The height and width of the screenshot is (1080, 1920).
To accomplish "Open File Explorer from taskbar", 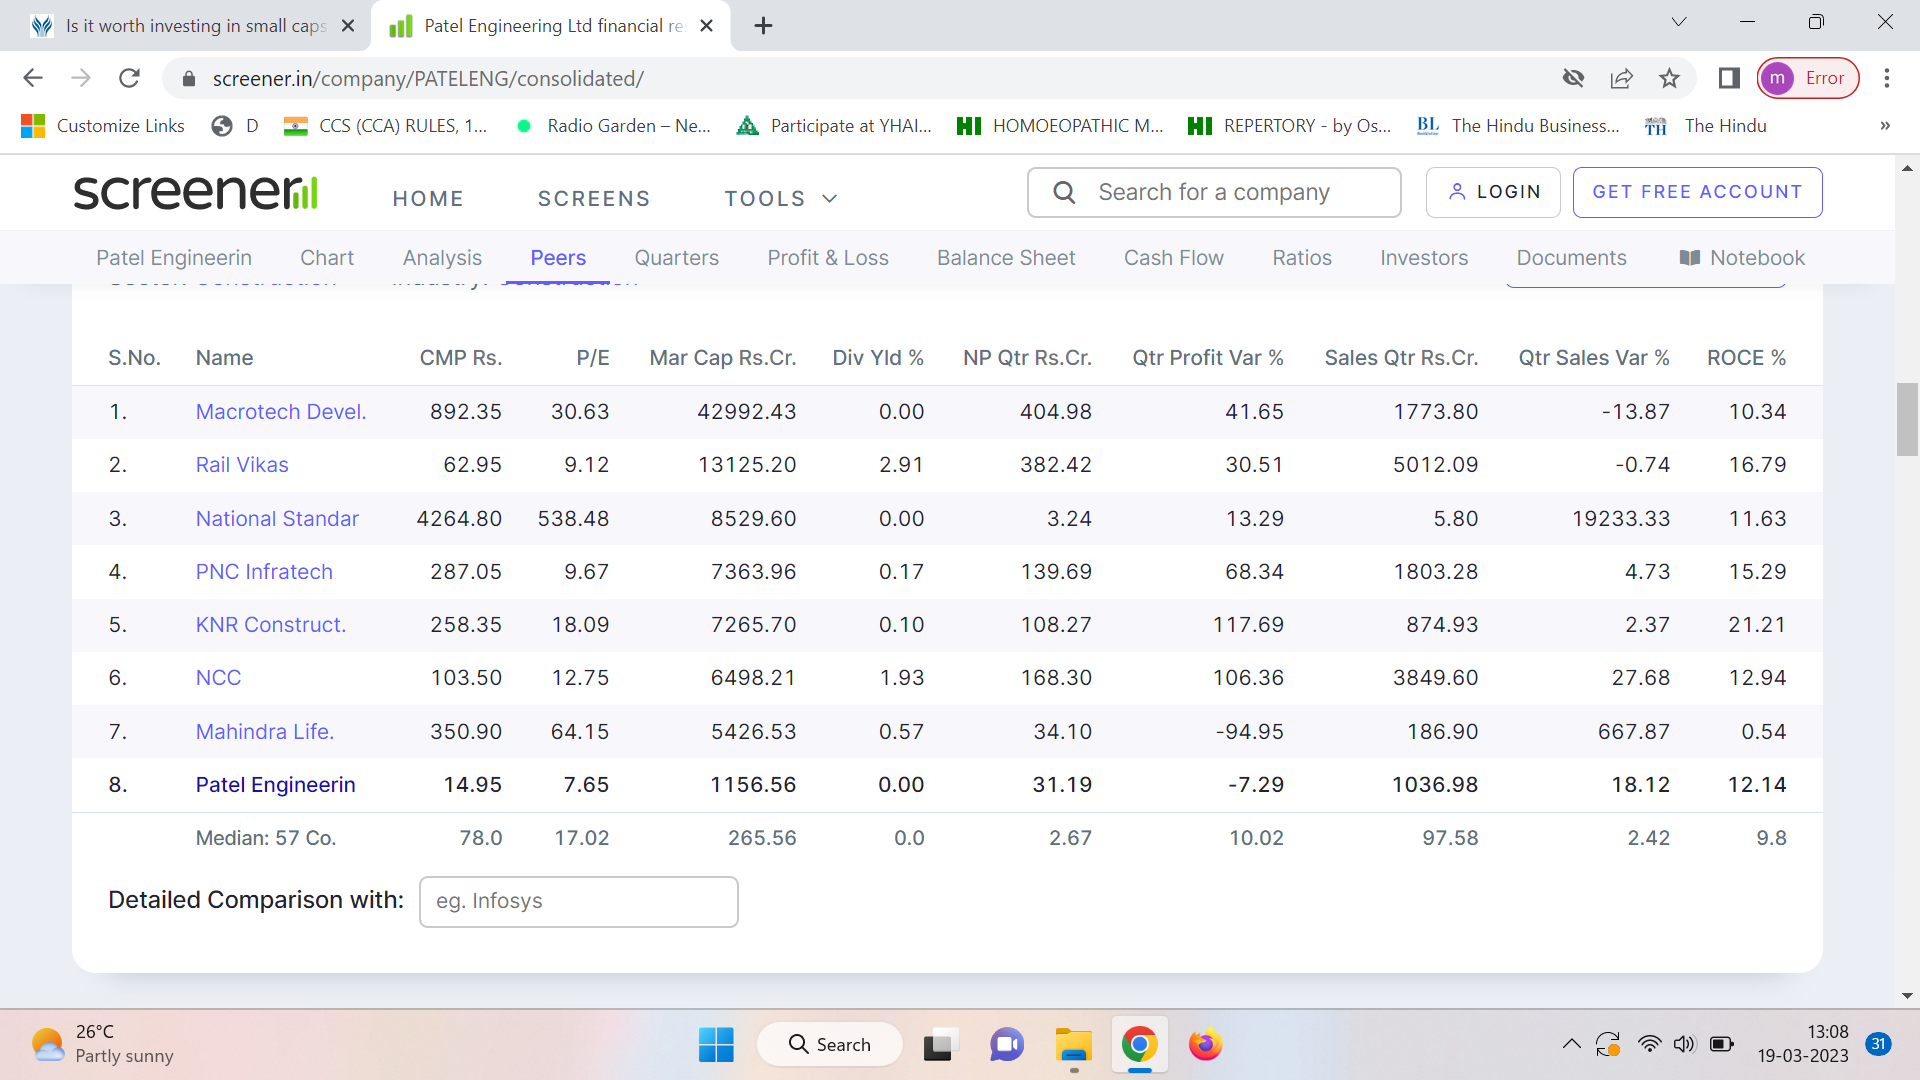I will click(x=1073, y=1045).
